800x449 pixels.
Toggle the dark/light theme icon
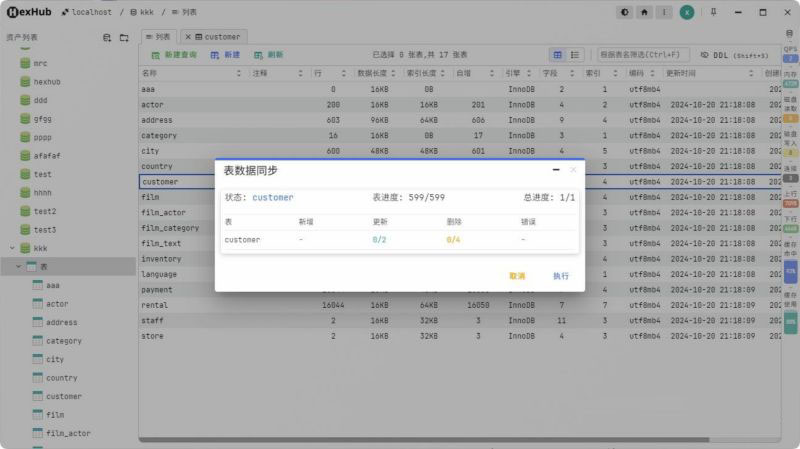coord(624,12)
